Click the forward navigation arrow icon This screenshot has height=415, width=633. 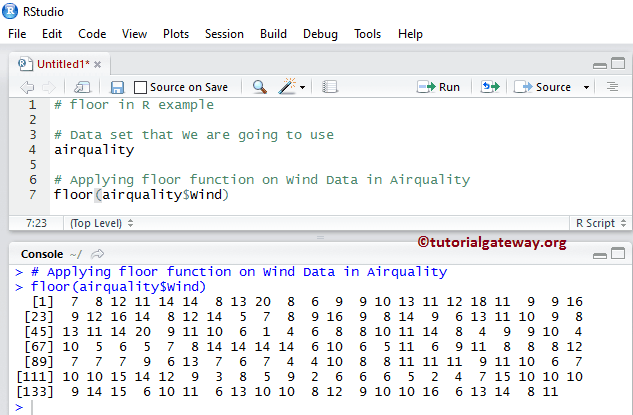point(48,87)
